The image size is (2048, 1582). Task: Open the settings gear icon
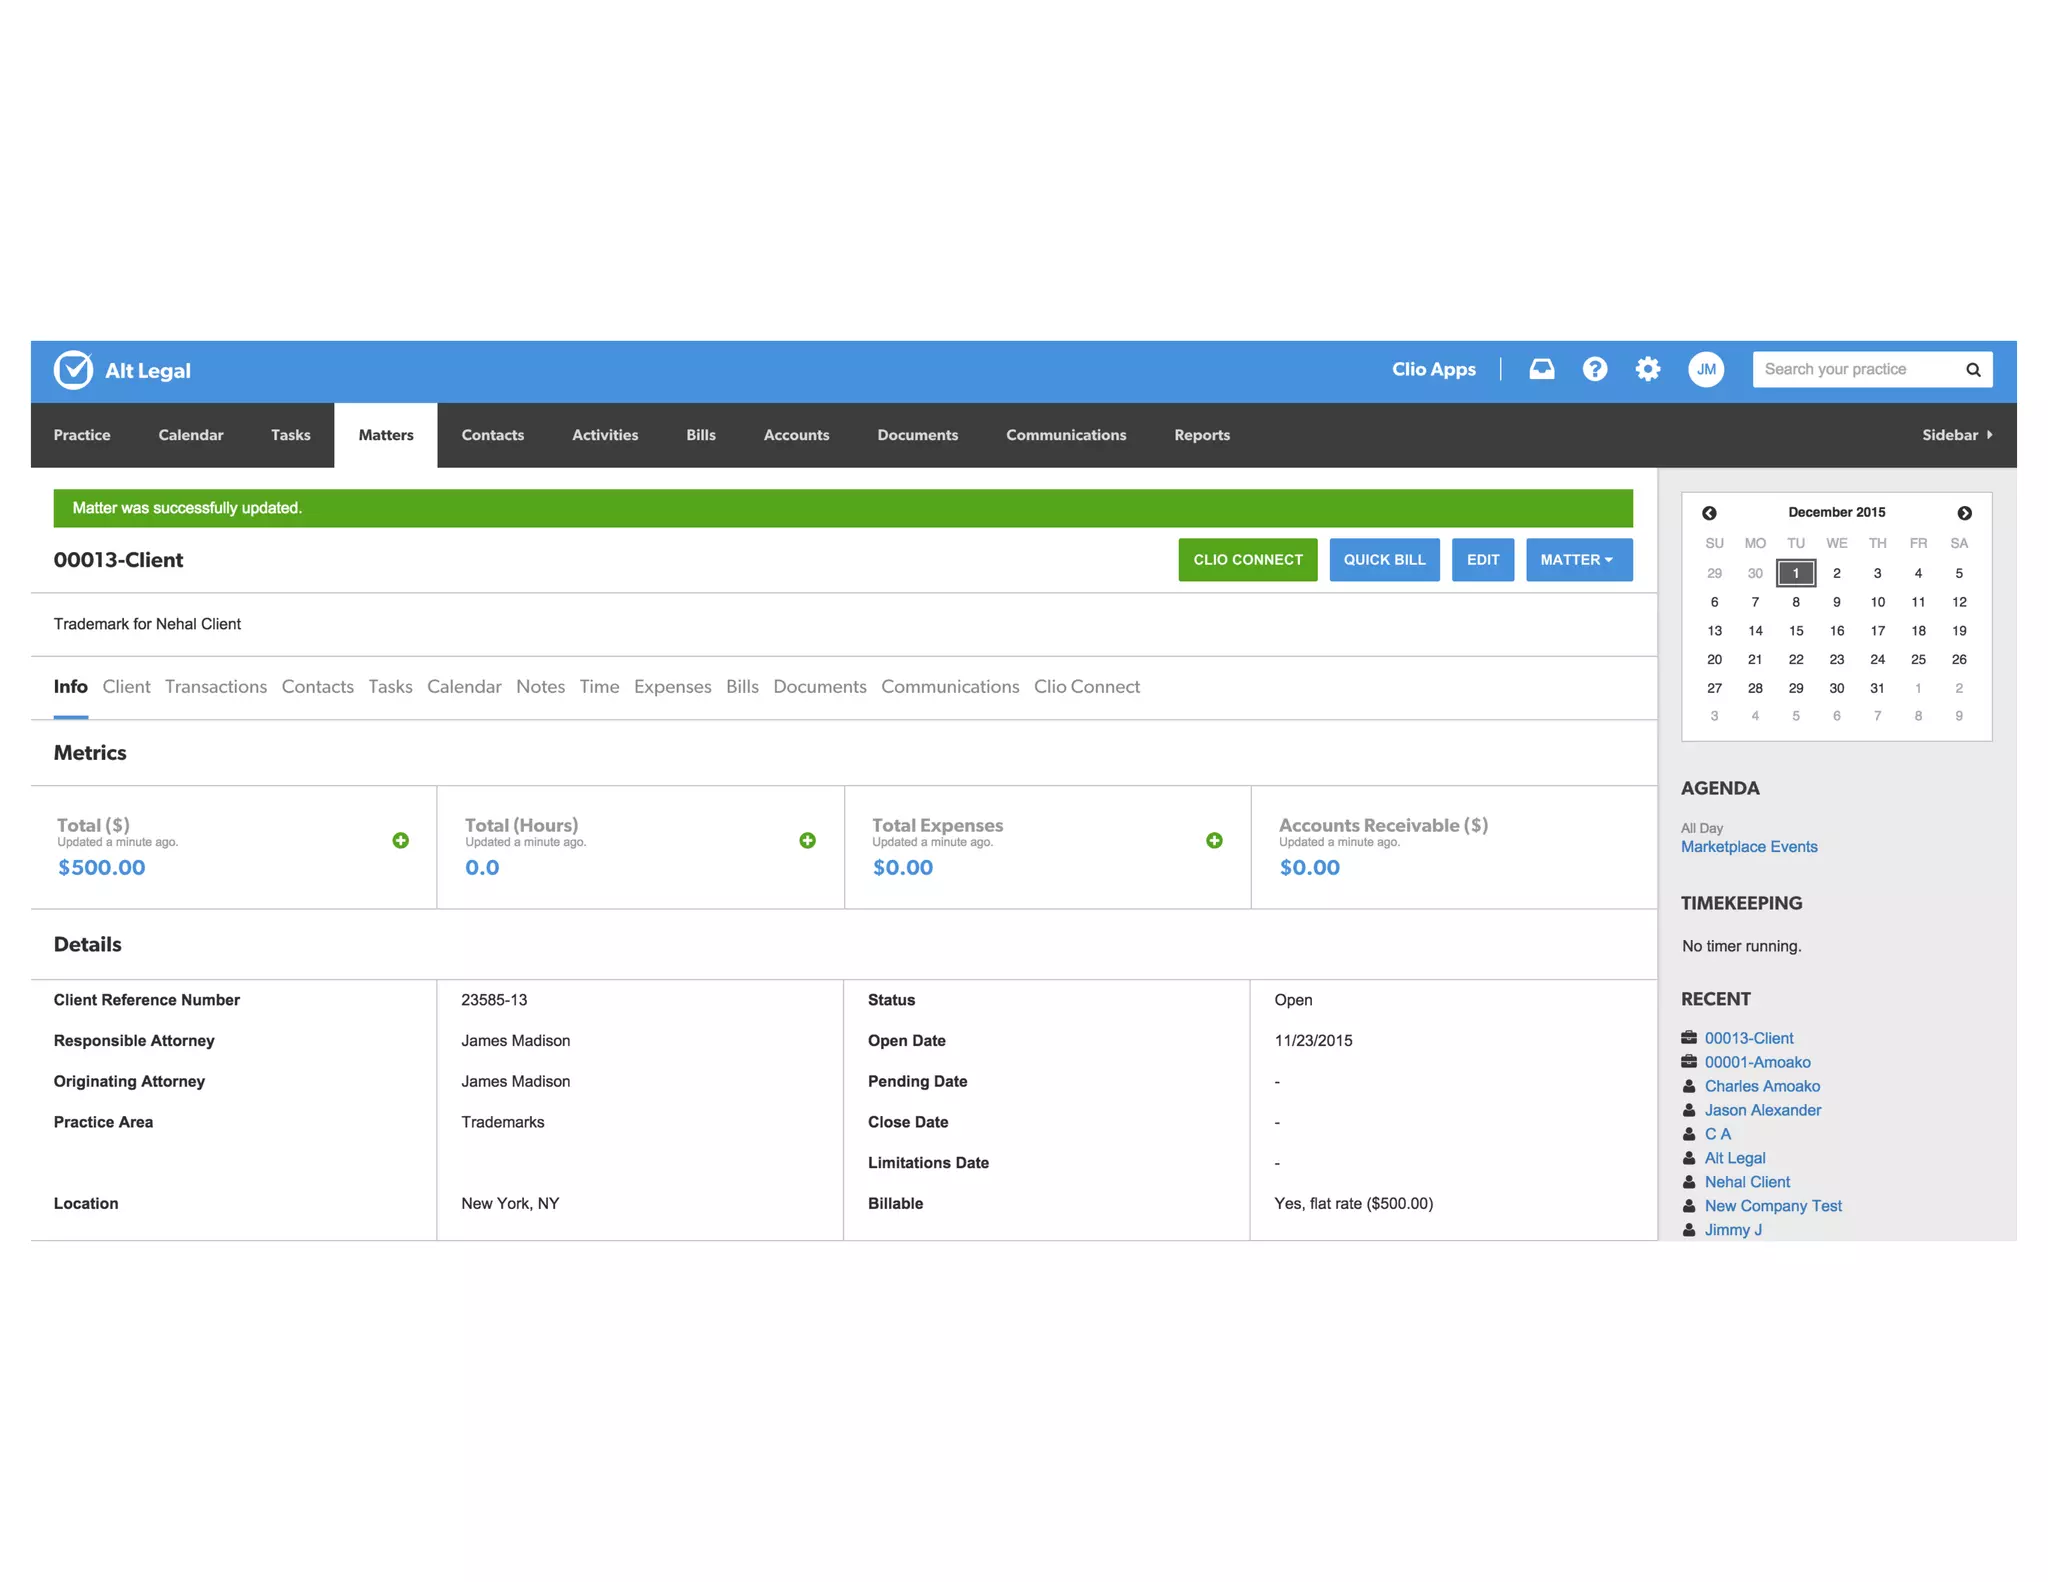pos(1647,369)
